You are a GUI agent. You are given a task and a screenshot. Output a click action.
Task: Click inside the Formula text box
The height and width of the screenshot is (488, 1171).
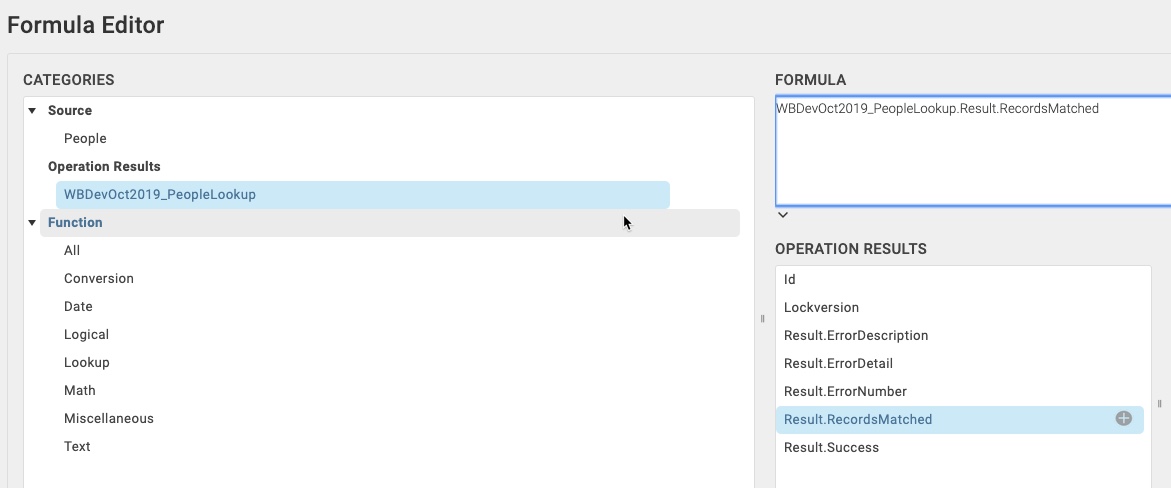pos(973,150)
